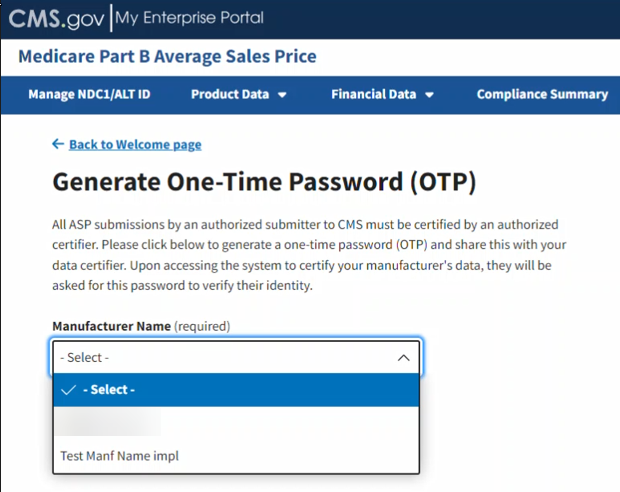Screen dimensions: 620x492
Task: Follow the Back to Welcome page link
Action: [x=135, y=145]
